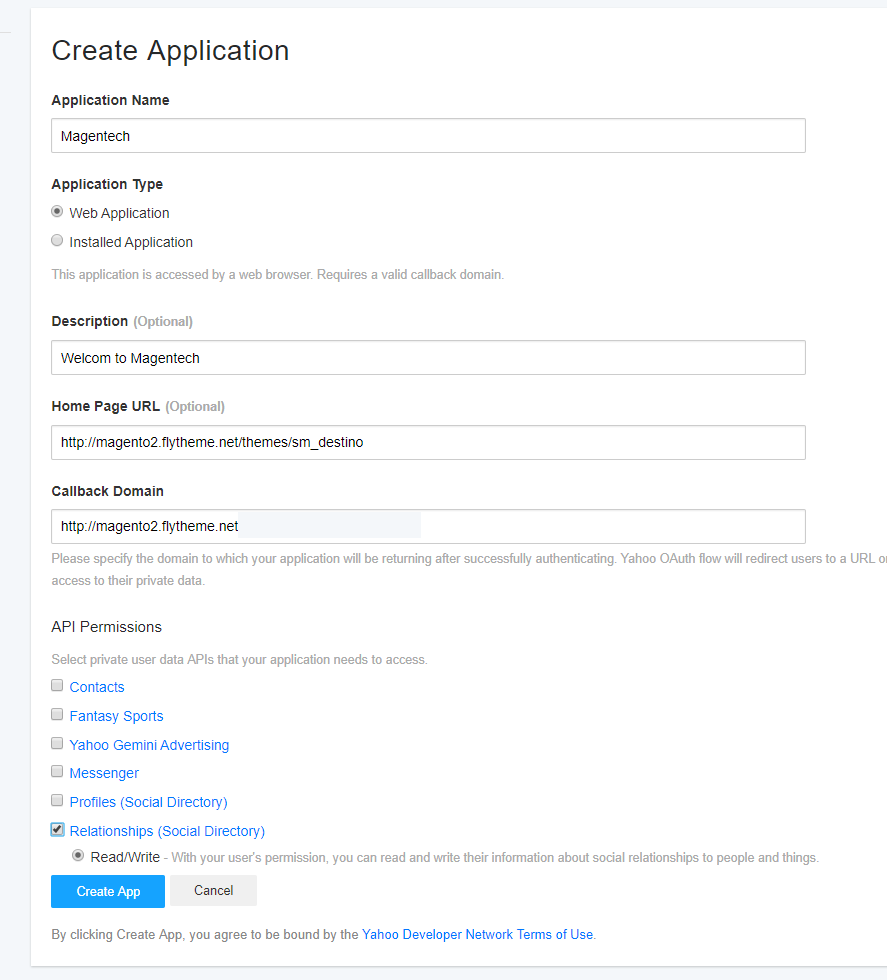Screen dimensions: 887x980
Task: Check the Fantasy Sports checkbox
Action: click(57, 714)
